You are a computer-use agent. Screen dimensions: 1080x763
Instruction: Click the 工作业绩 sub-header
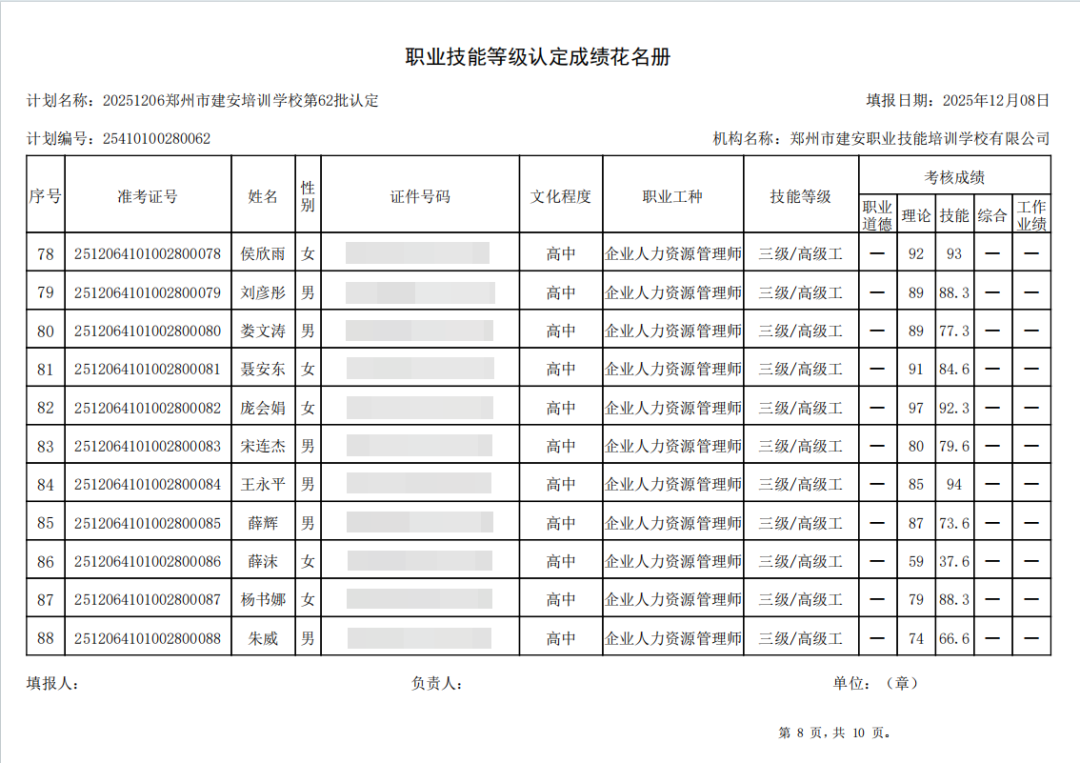pos(1031,216)
